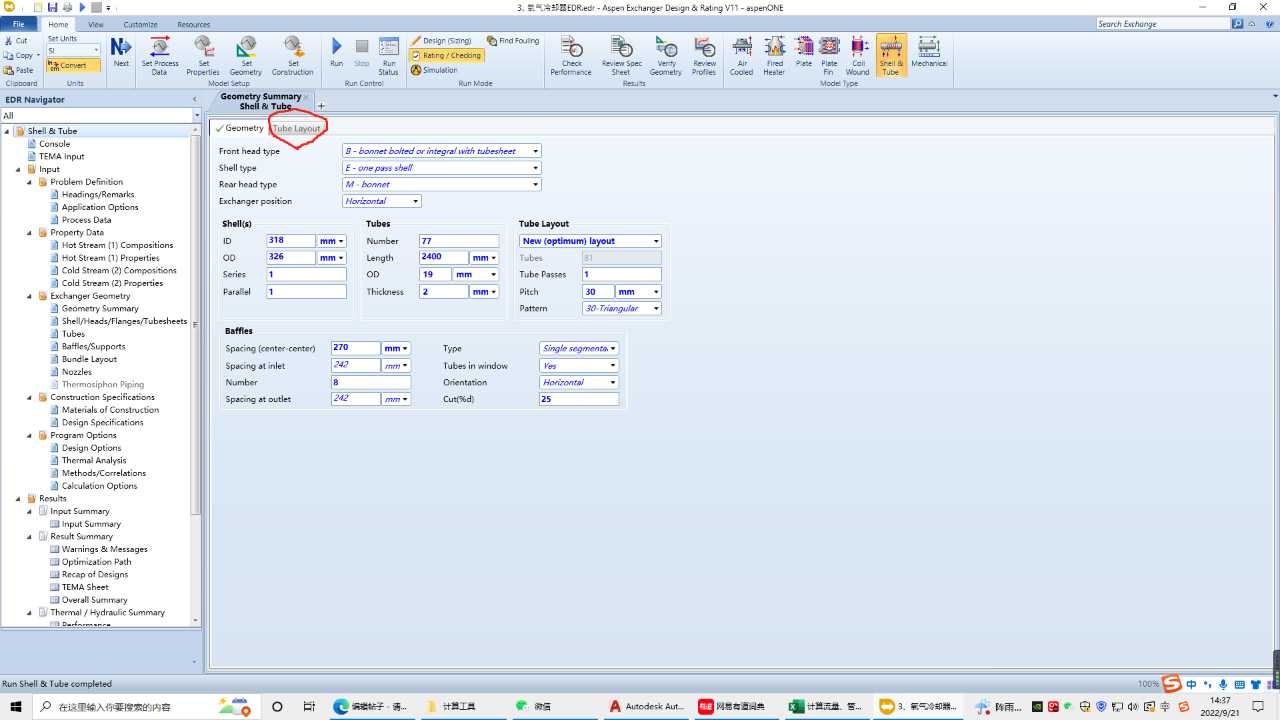Open the File menu
1280x720 pixels.
click(x=18, y=24)
